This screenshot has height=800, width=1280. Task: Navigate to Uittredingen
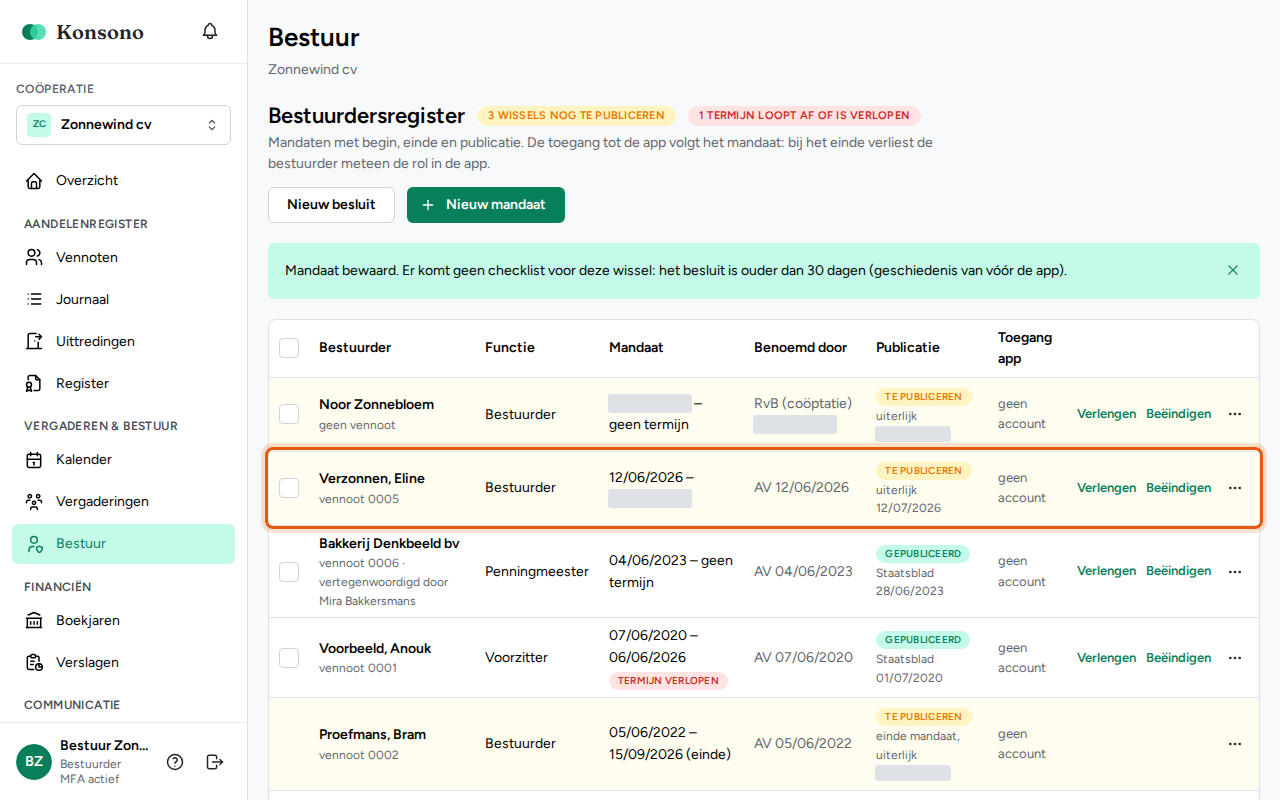123,342
